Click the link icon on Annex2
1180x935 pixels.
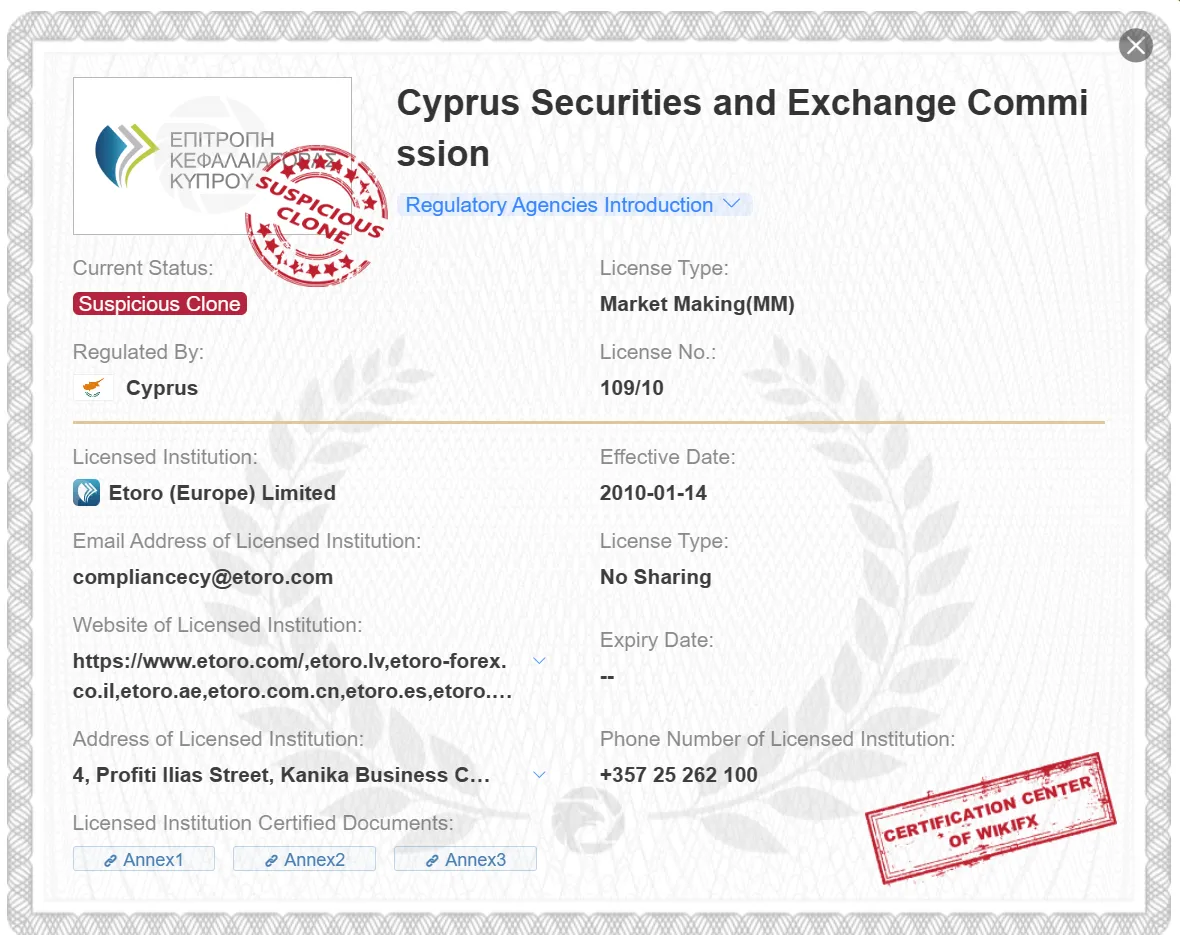tap(272, 860)
